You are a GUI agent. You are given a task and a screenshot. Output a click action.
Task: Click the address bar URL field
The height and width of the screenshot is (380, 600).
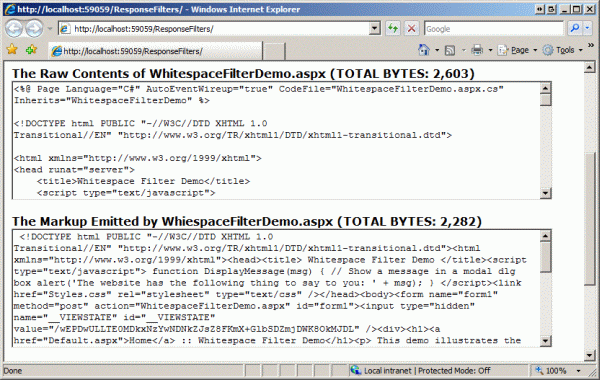[x=214, y=29]
